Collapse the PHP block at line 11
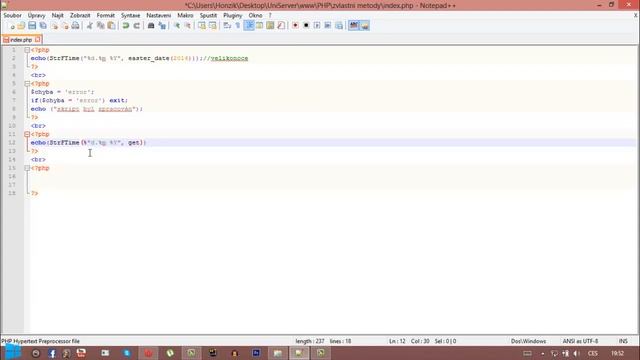This screenshot has height=360, width=640. (x=27, y=134)
